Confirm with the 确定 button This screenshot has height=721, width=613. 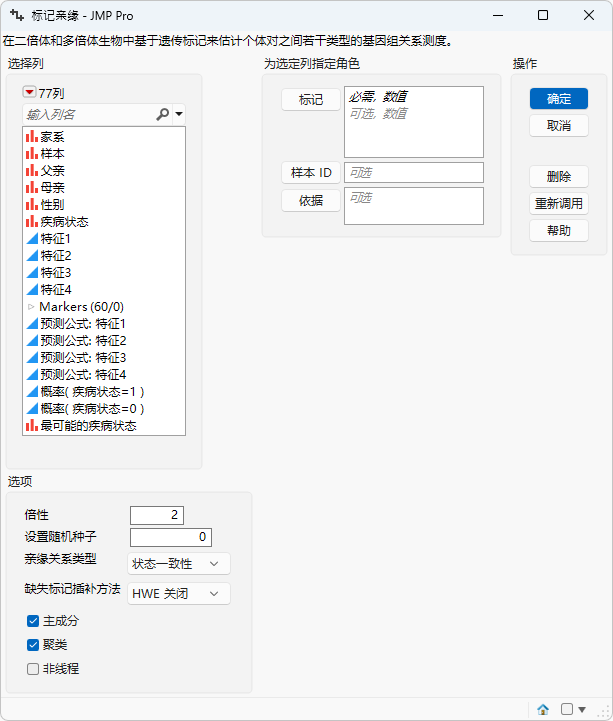[559, 99]
